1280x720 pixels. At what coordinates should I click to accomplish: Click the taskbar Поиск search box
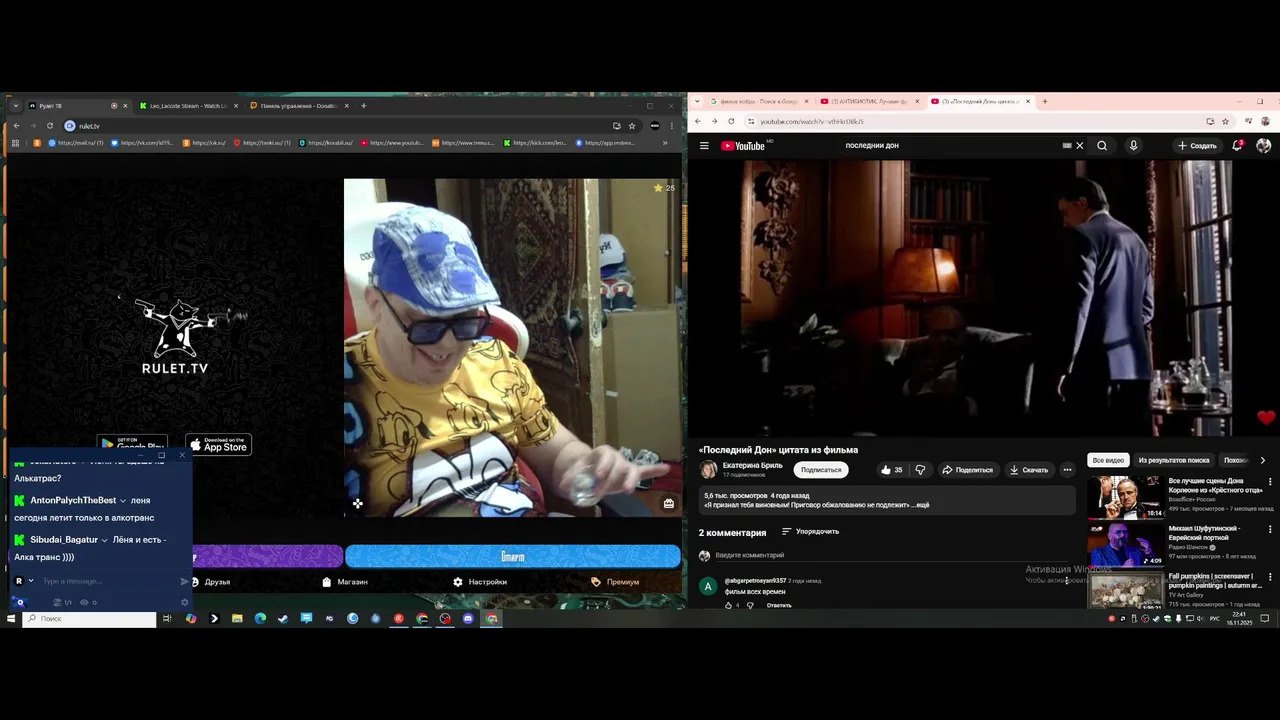[90, 619]
